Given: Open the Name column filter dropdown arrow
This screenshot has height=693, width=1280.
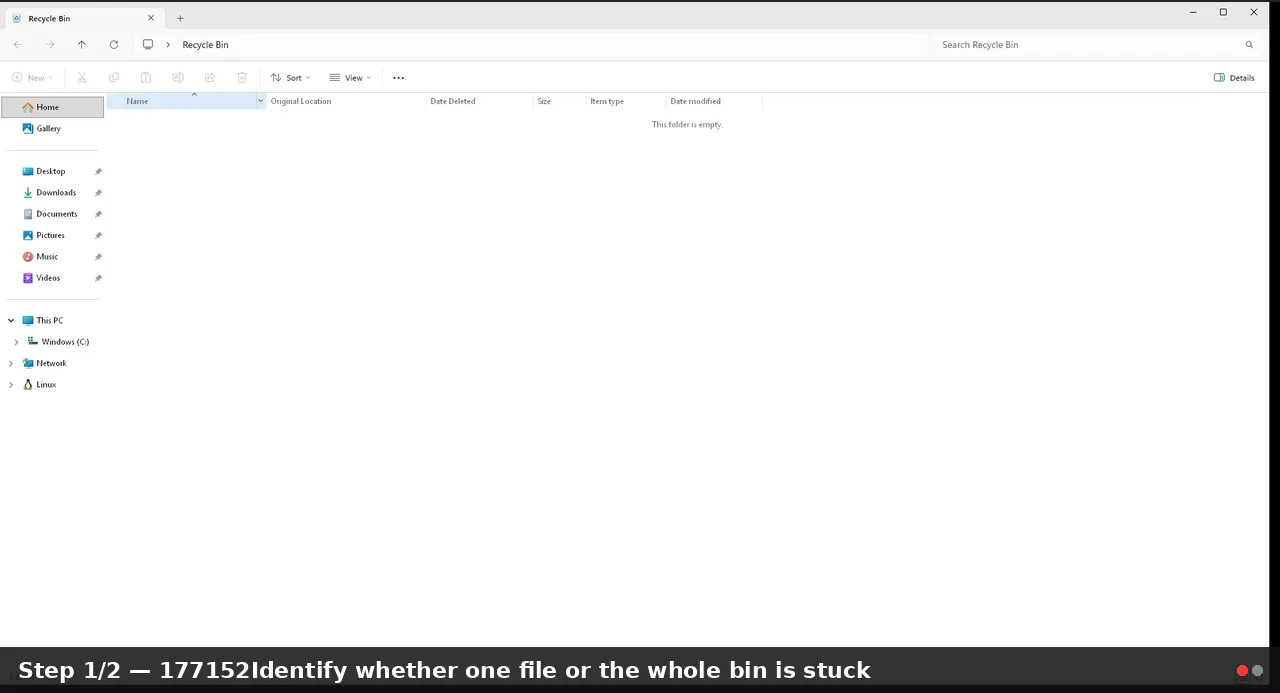Looking at the screenshot, I should pyautogui.click(x=261, y=101).
